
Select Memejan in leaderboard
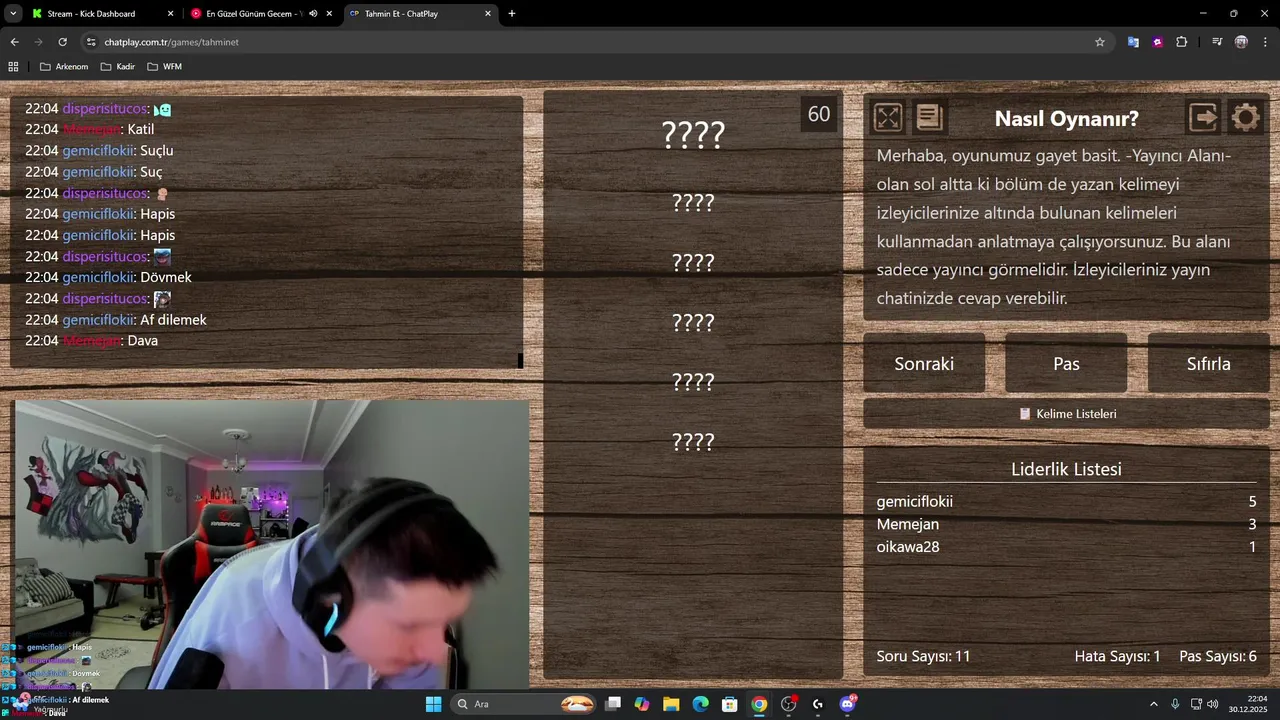point(908,524)
